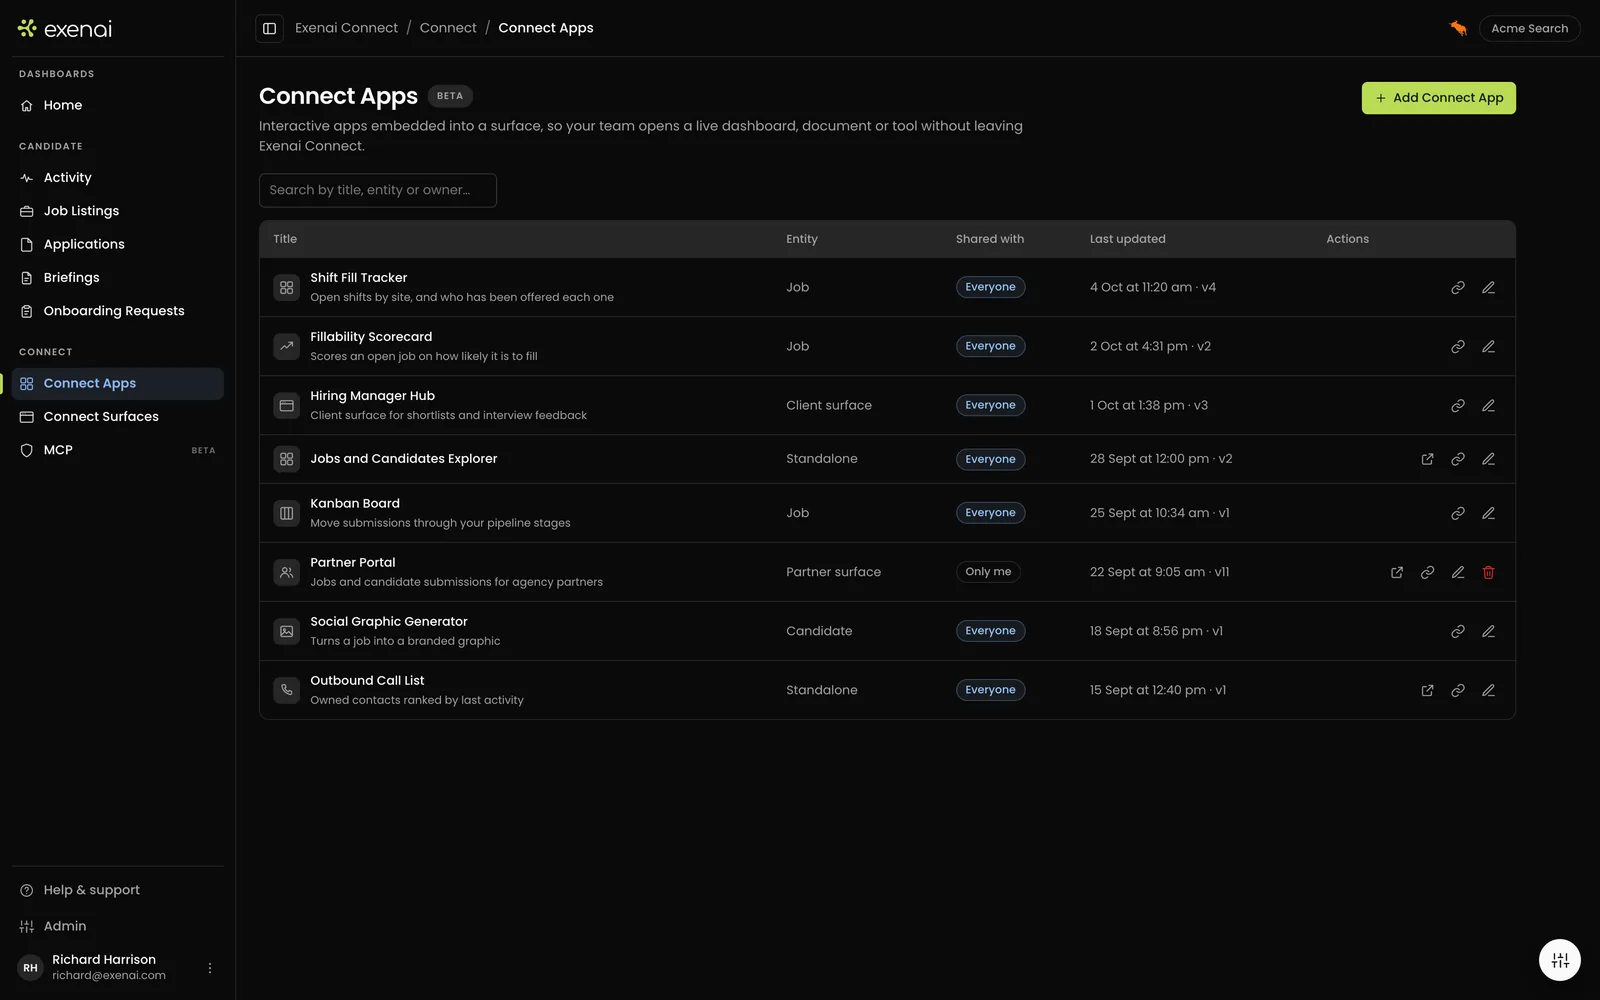Click the exenai logo
The height and width of the screenshot is (1000, 1600).
click(x=65, y=29)
